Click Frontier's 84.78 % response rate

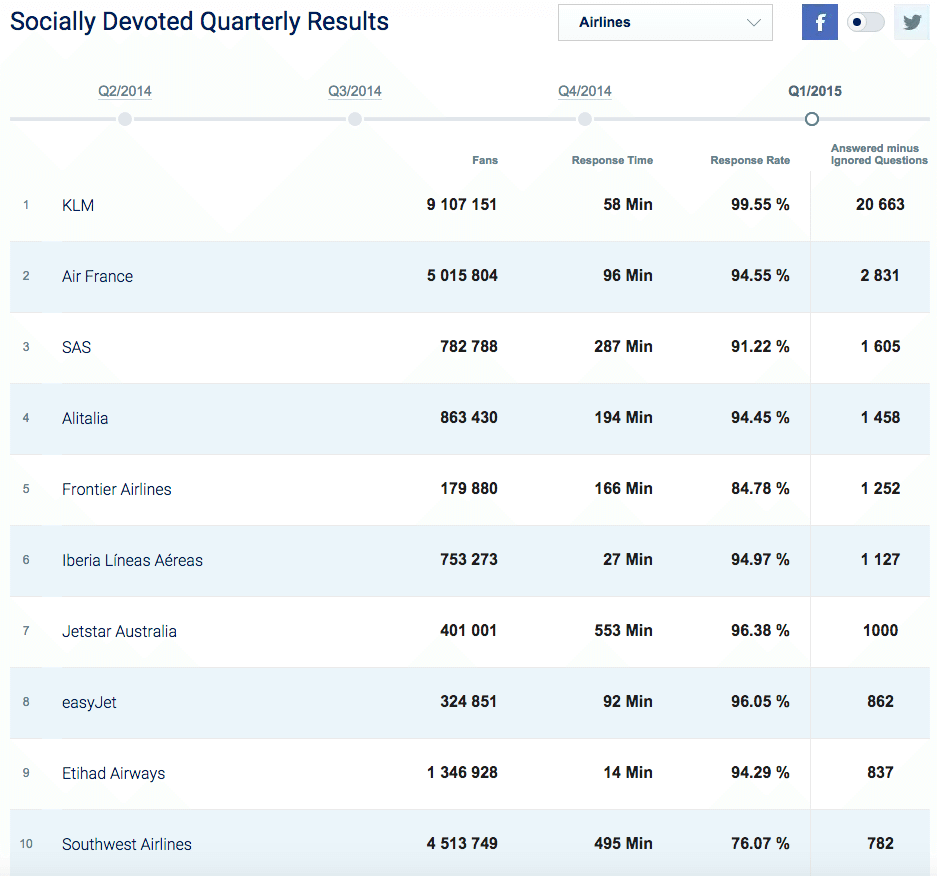760,489
